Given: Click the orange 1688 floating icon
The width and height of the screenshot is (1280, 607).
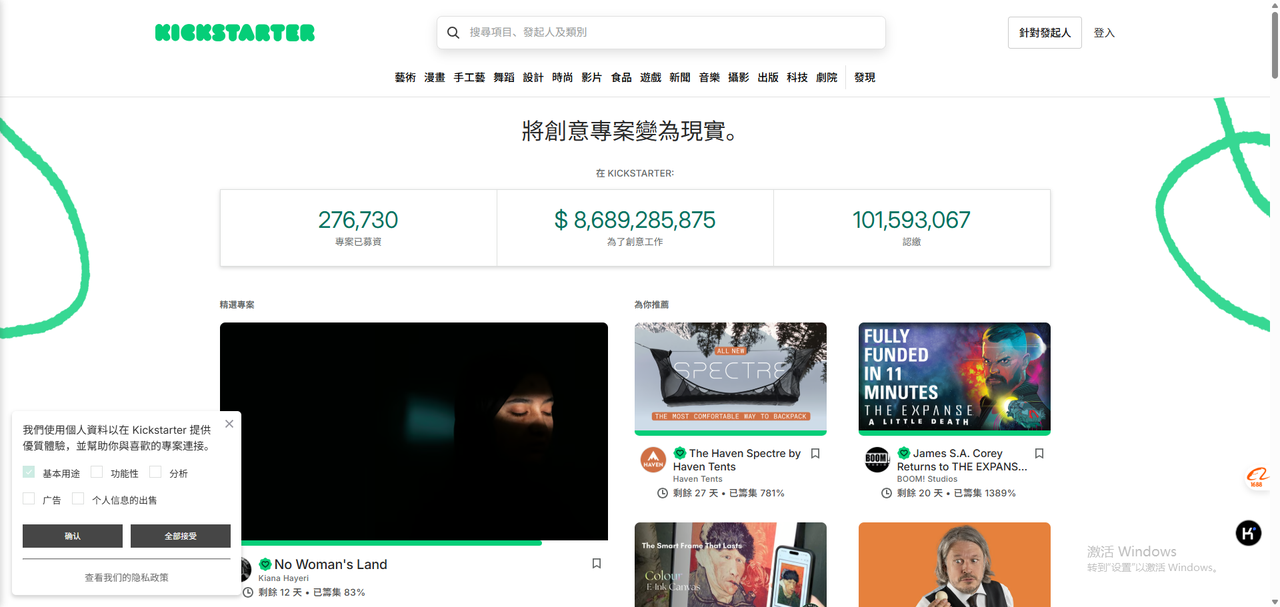Looking at the screenshot, I should coord(1256,479).
